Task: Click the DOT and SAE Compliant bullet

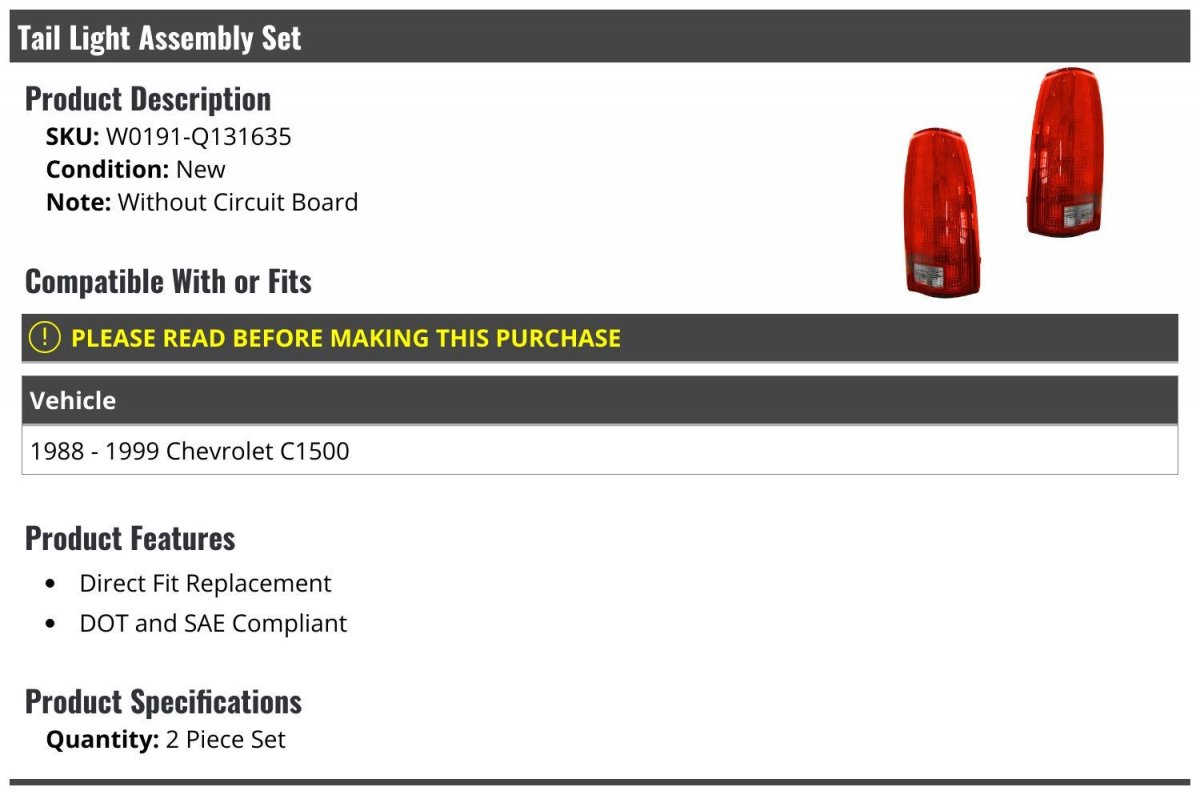Action: coord(213,623)
